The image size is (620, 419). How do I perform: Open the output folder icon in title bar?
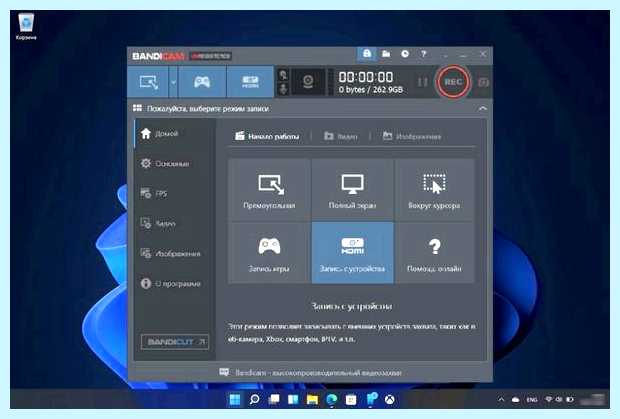(x=386, y=54)
